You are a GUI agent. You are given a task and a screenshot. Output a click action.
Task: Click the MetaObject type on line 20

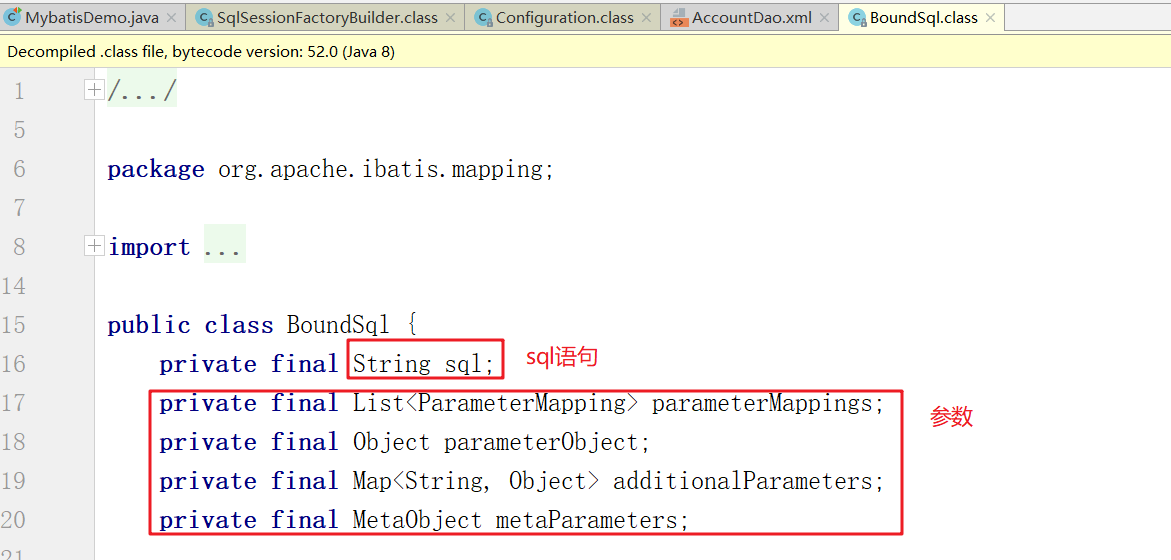tap(417, 520)
